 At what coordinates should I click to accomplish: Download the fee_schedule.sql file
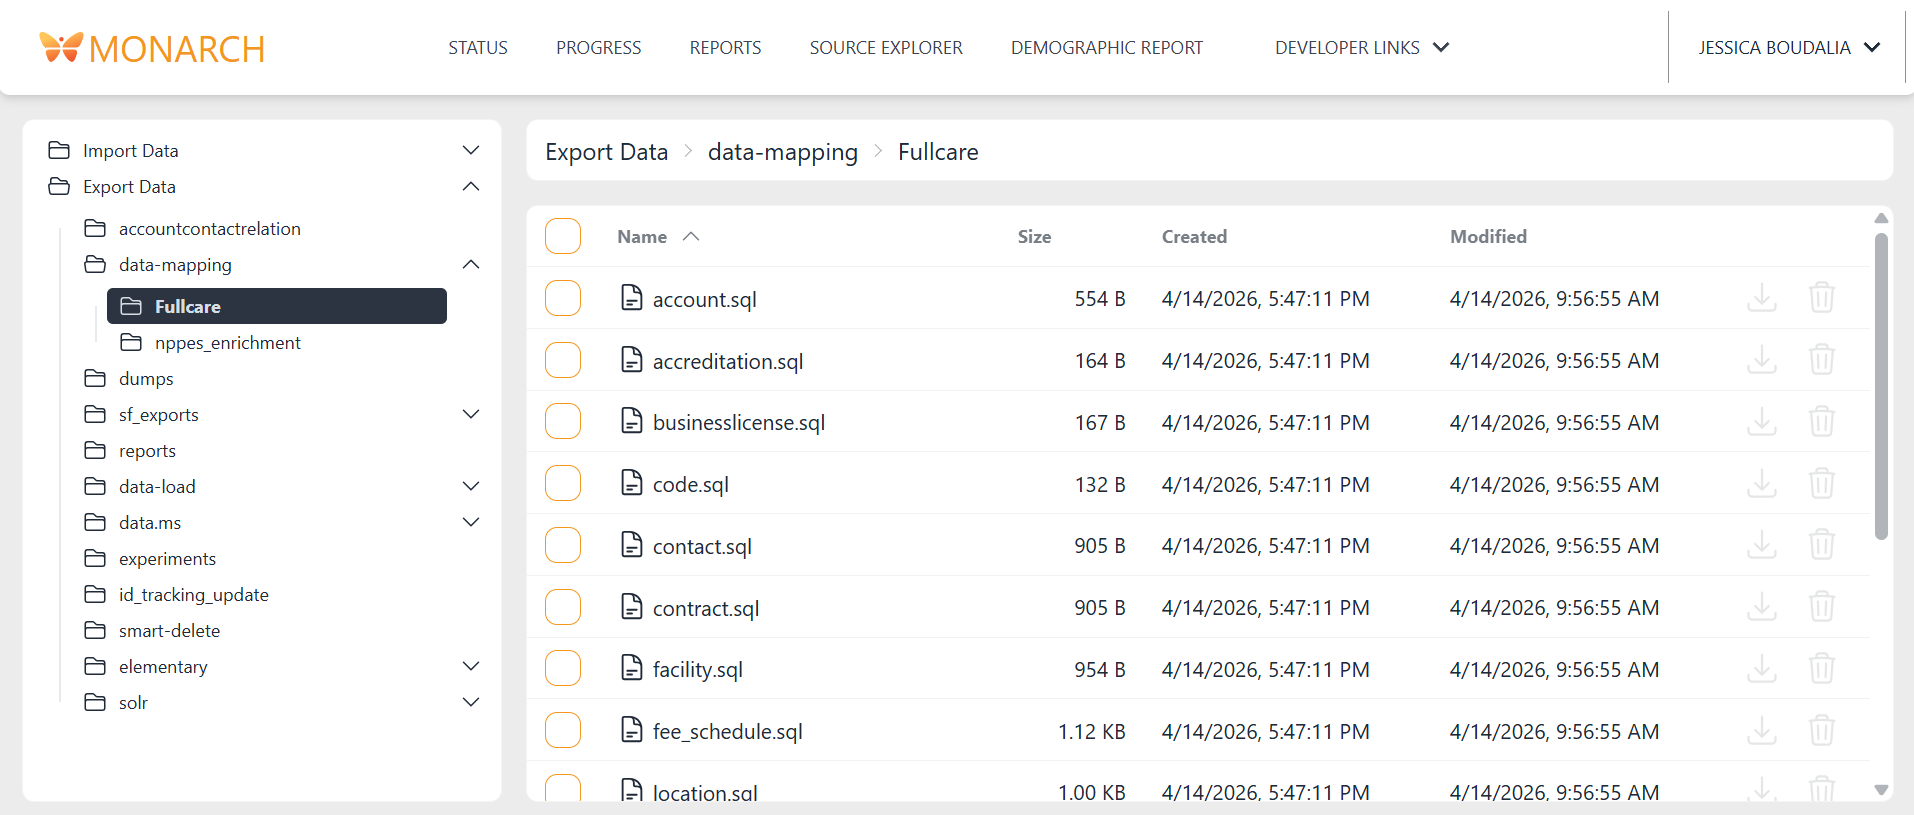coord(1761,731)
